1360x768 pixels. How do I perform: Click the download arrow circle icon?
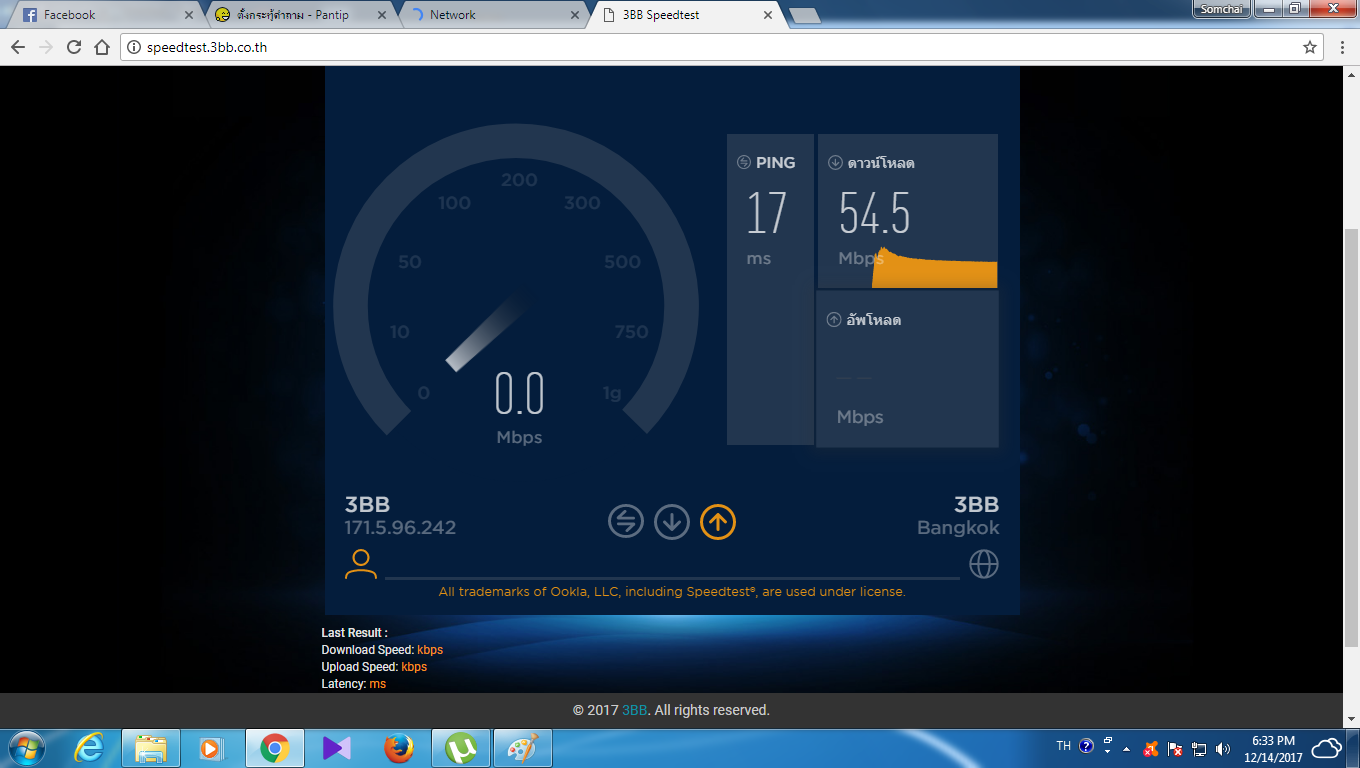coord(672,521)
